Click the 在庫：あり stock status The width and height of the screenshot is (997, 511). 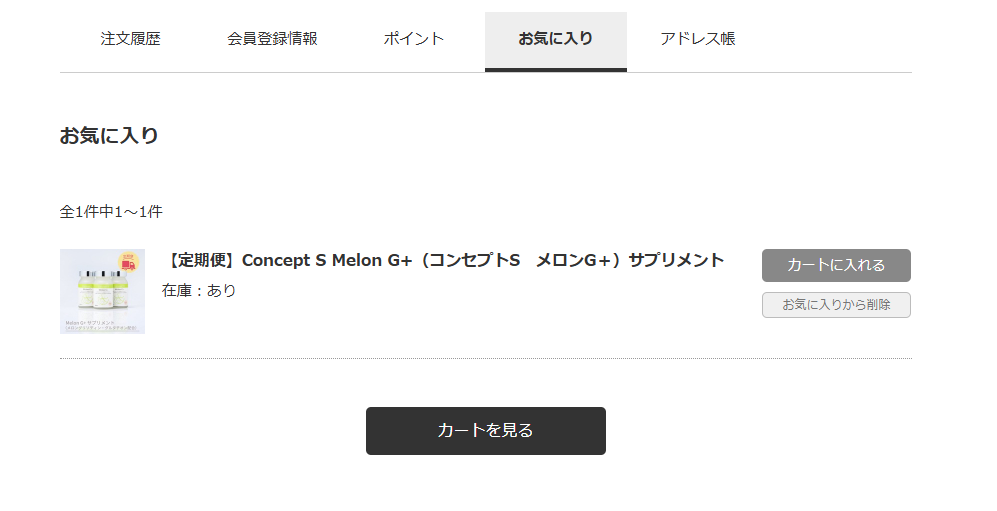coord(199,291)
